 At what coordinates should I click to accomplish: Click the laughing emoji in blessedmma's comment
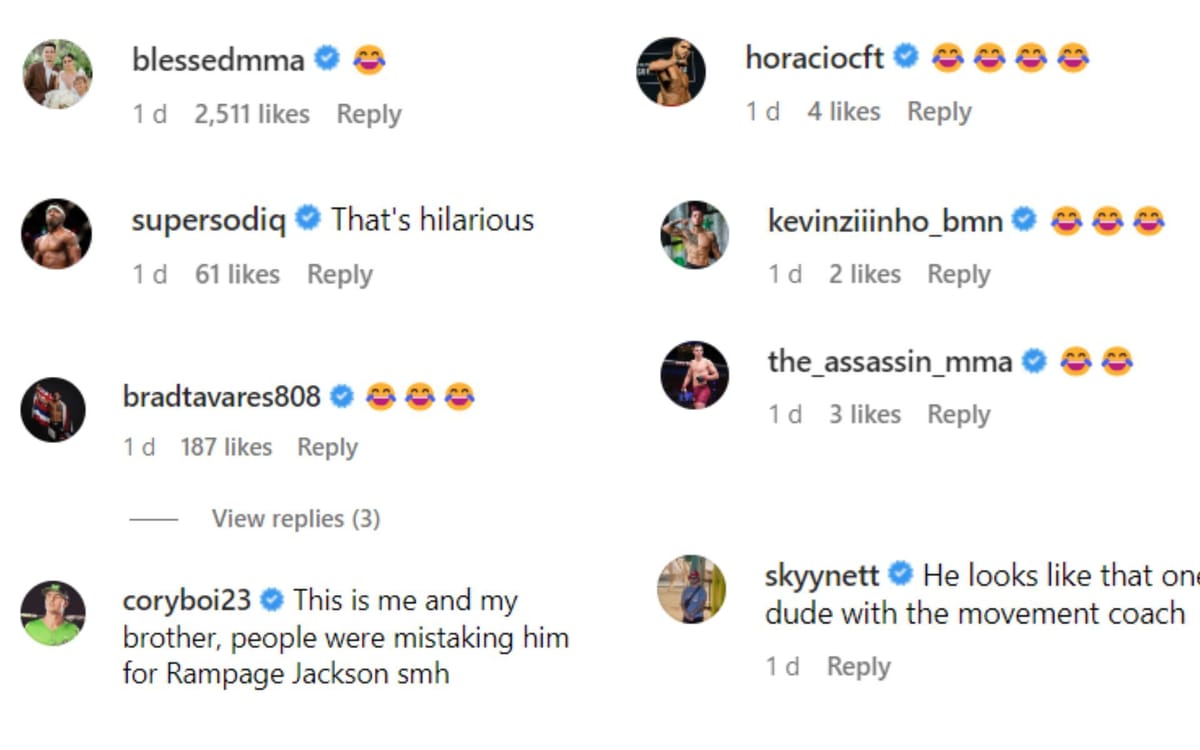[367, 59]
